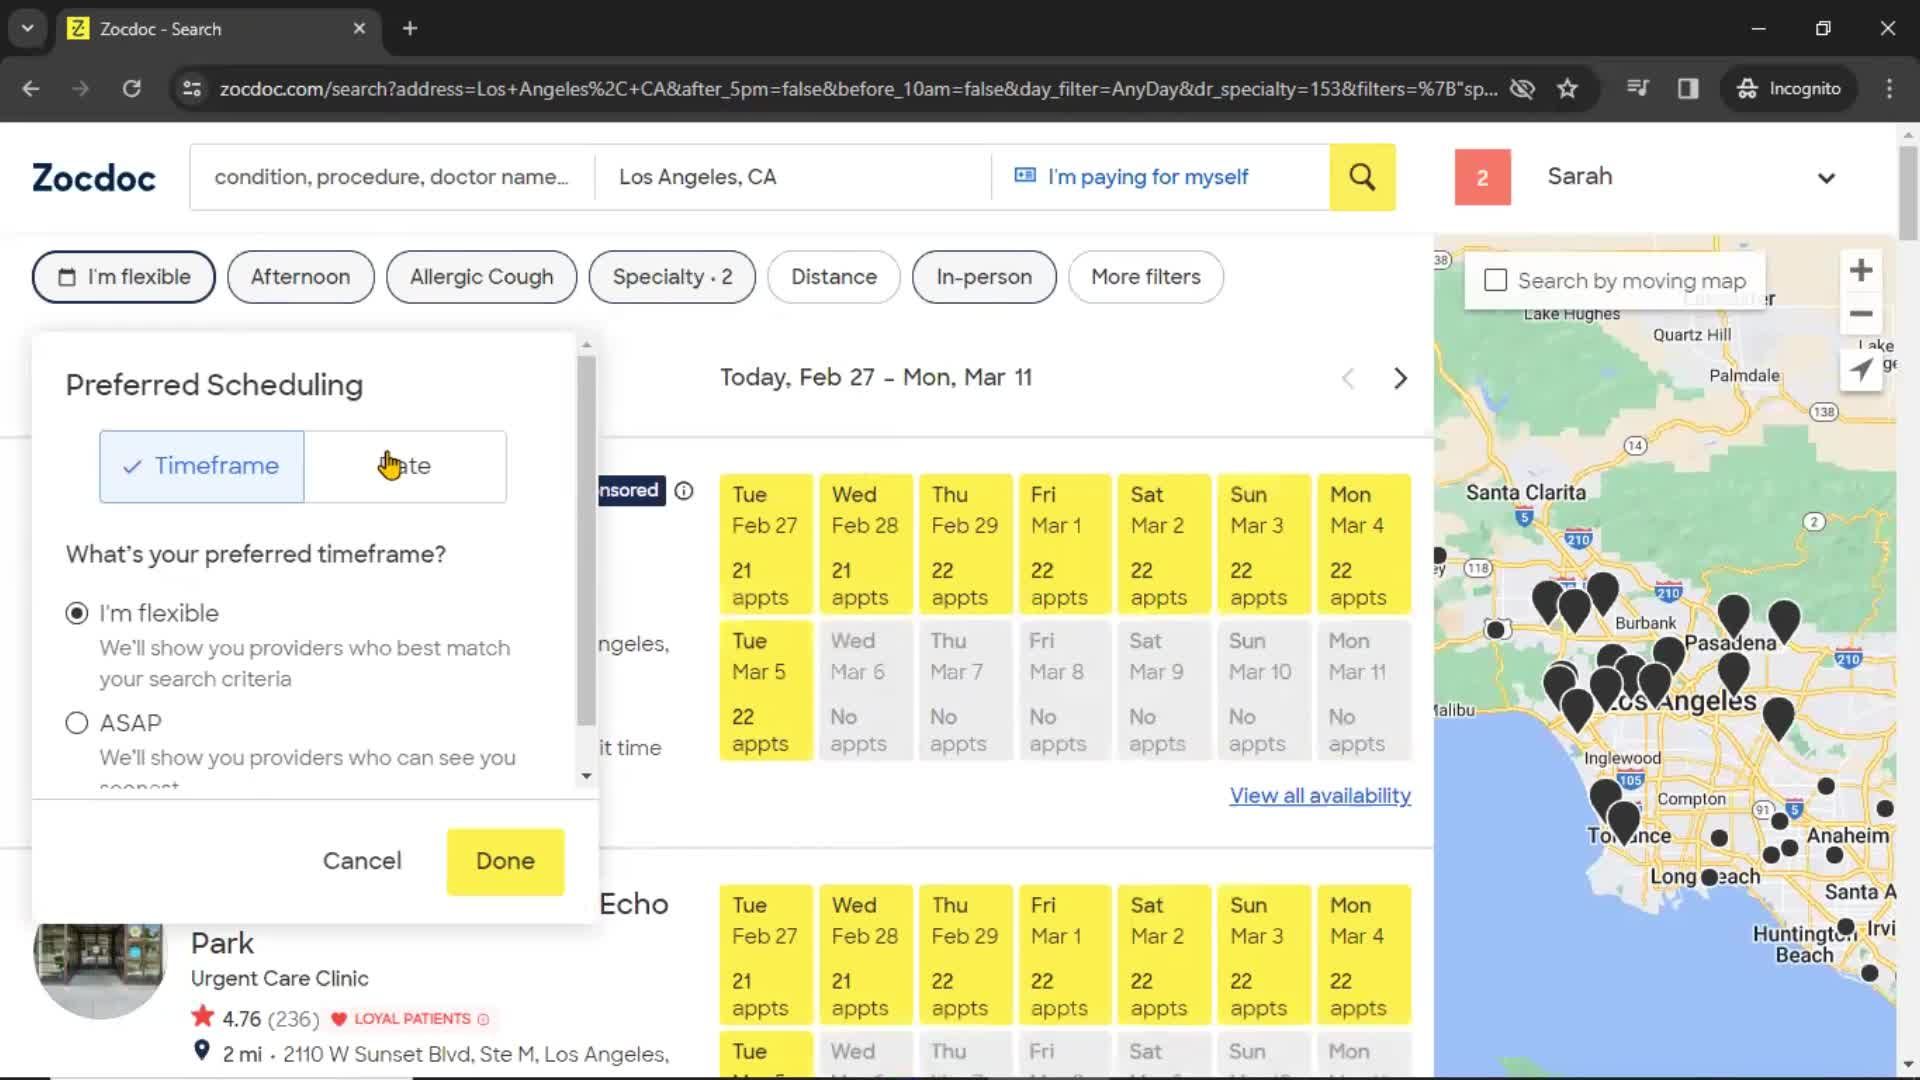Click the Incognito indicator
This screenshot has width=1920, height=1080.
(x=1789, y=89)
